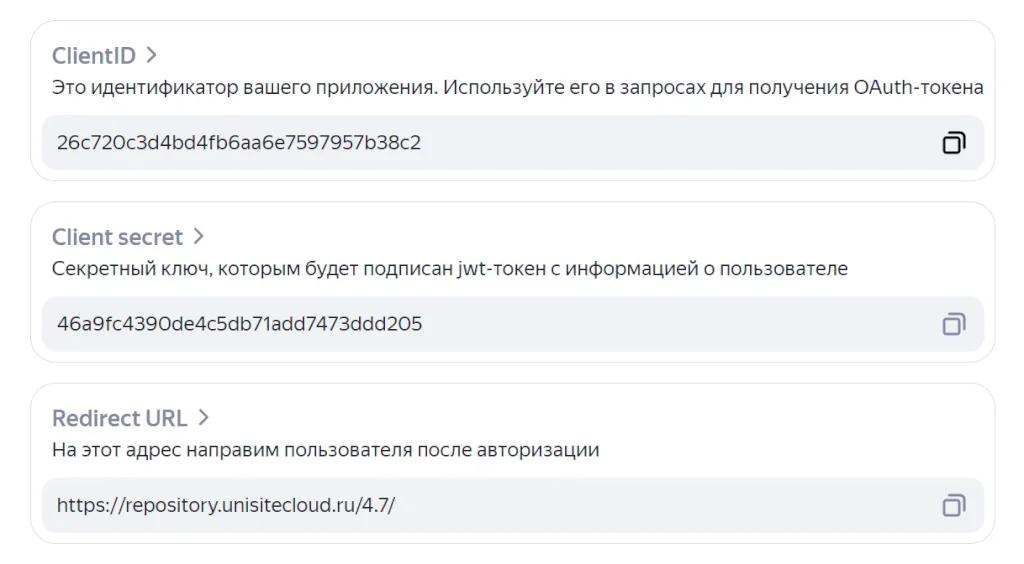Copy the ClientID value to clipboard
The height and width of the screenshot is (564, 1024).
953,143
